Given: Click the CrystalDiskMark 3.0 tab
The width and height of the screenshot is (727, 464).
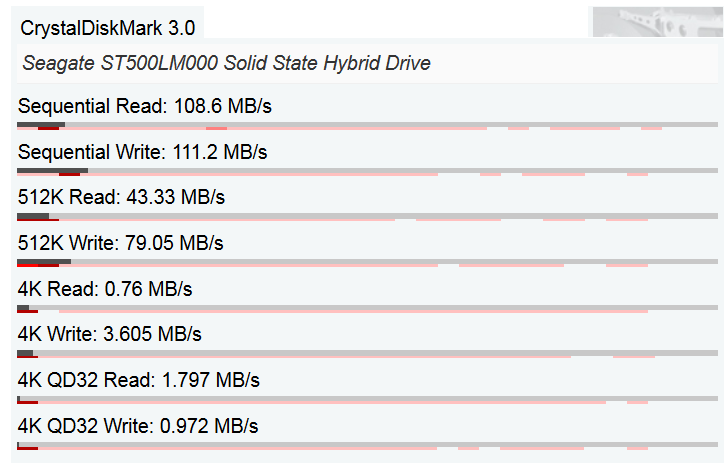Looking at the screenshot, I should coord(108,28).
